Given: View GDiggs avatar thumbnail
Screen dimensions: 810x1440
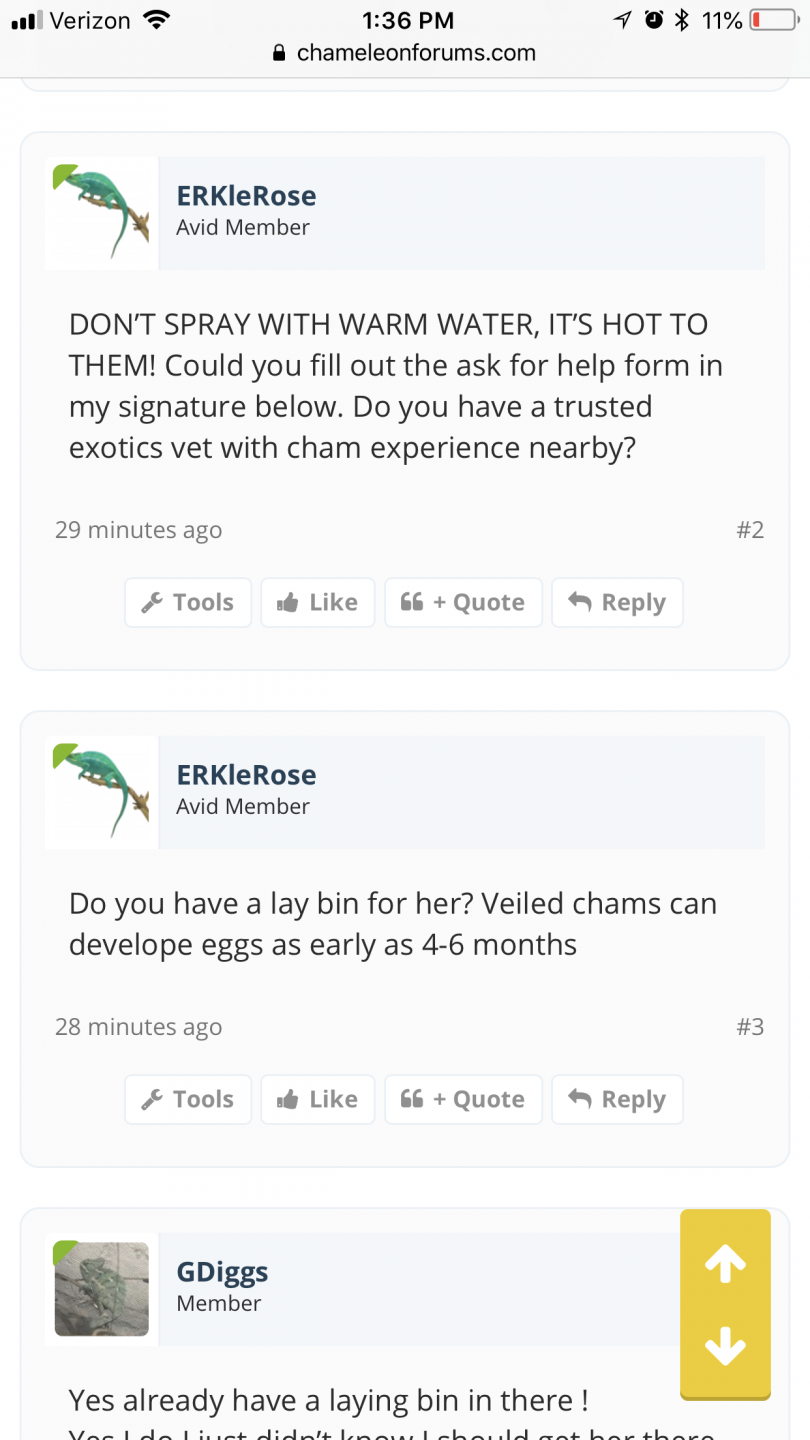Looking at the screenshot, I should click(x=102, y=1289).
